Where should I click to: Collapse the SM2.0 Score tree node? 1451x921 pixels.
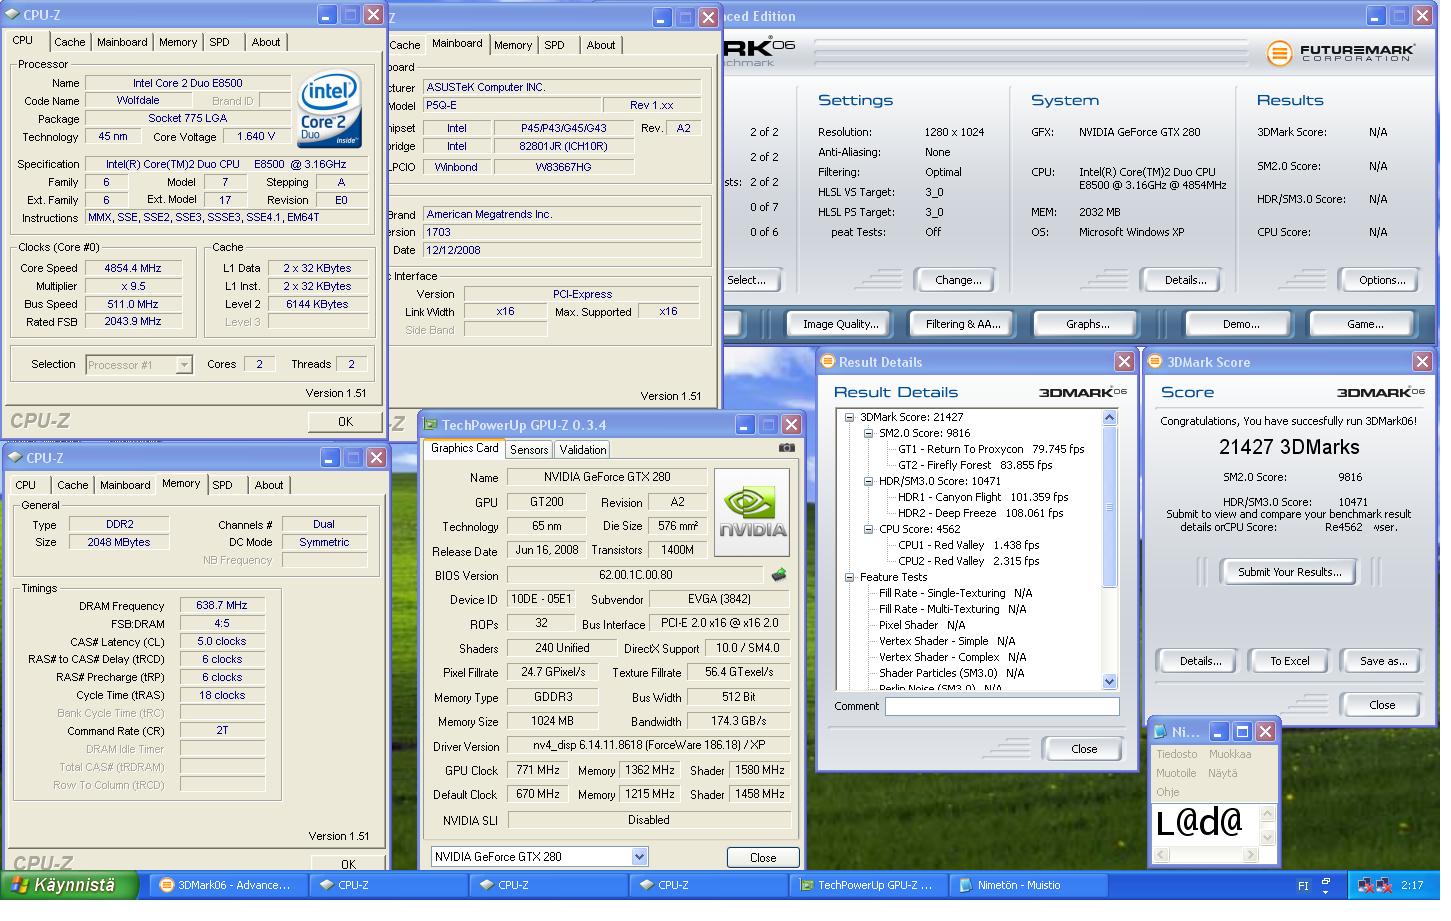868,433
